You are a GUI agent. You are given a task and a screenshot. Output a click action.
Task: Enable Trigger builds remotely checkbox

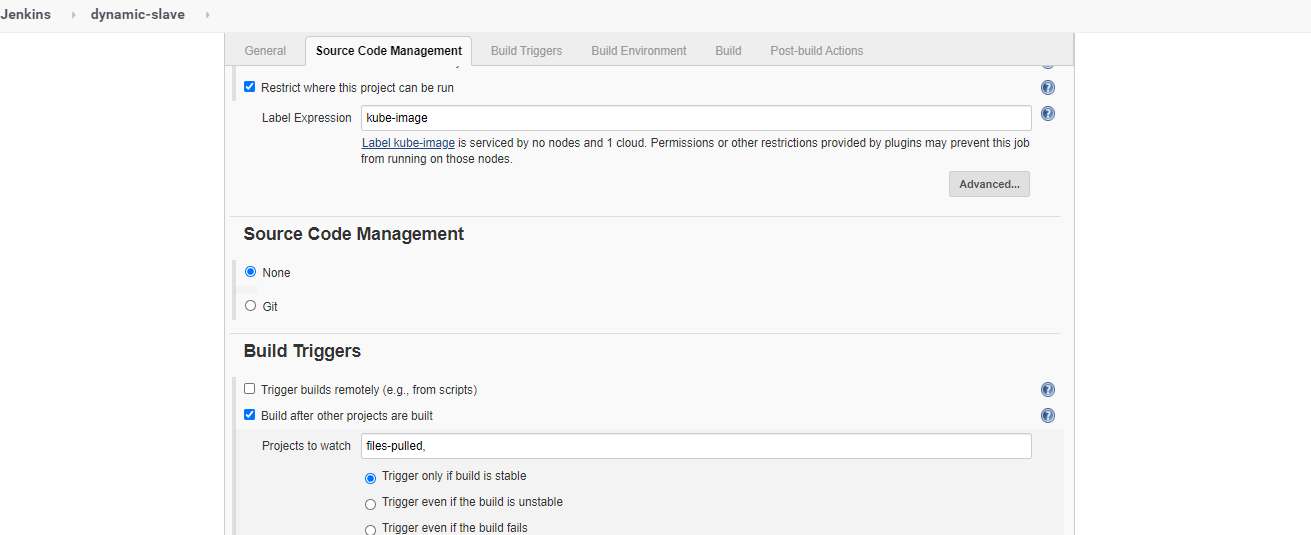[x=250, y=389]
